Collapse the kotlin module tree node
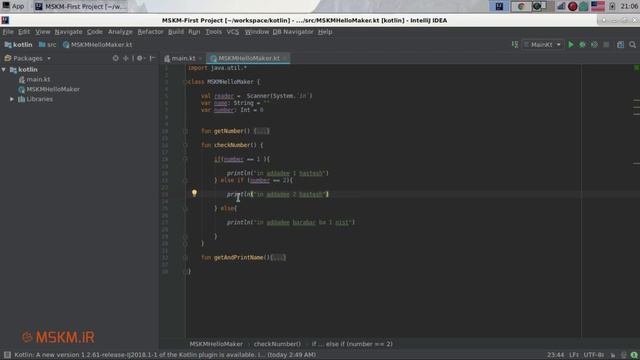Image resolution: width=640 pixels, height=360 pixels. pos(4,70)
